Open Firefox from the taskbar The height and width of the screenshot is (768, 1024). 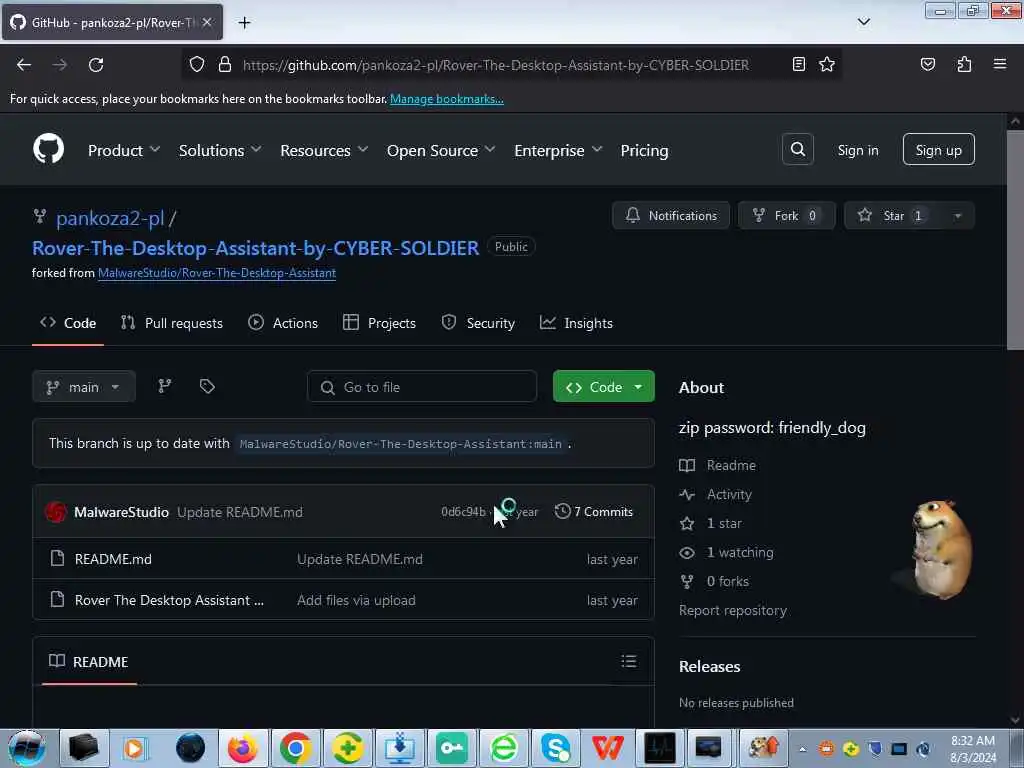(242, 748)
